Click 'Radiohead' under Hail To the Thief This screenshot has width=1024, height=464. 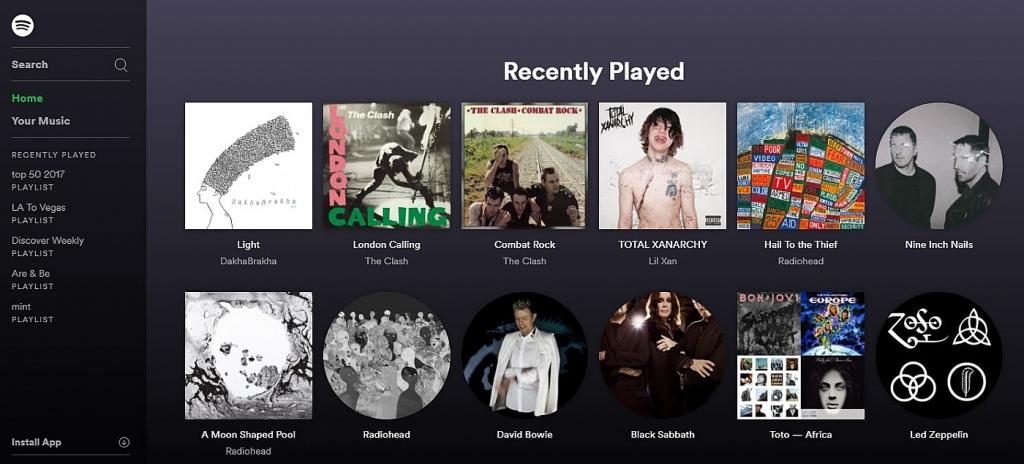[801, 261]
